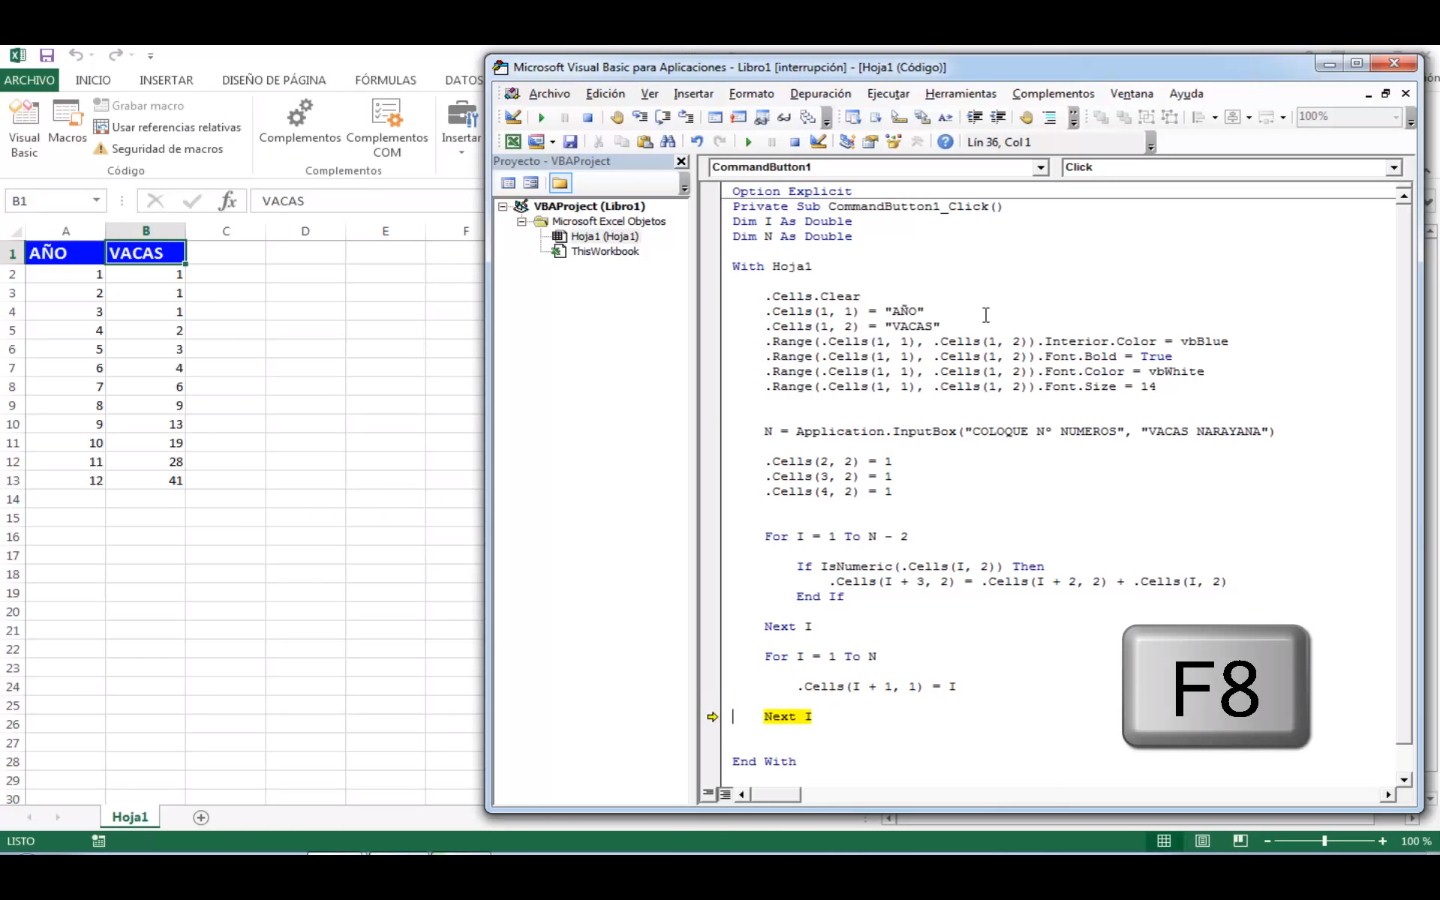1440x900 pixels.
Task: Click the Quick Watch glasses icon
Action: coord(784,117)
